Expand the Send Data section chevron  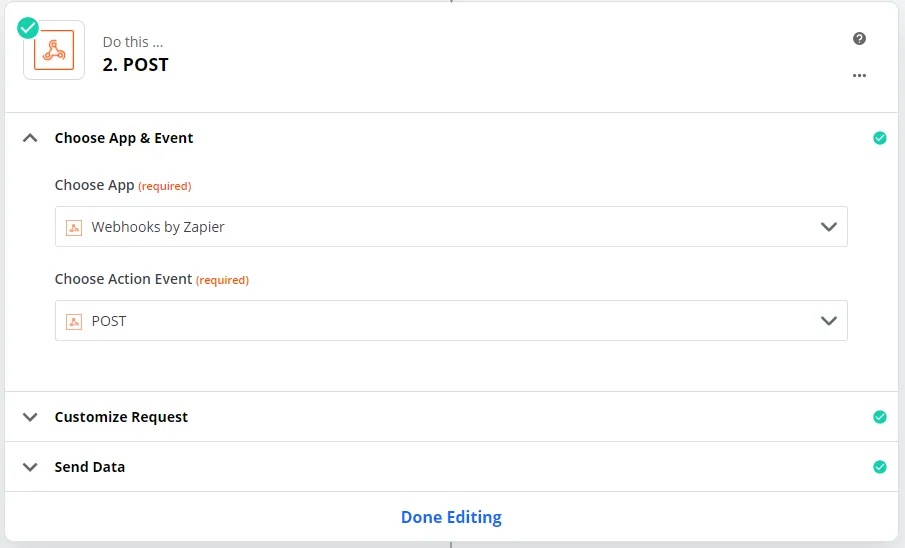30,467
